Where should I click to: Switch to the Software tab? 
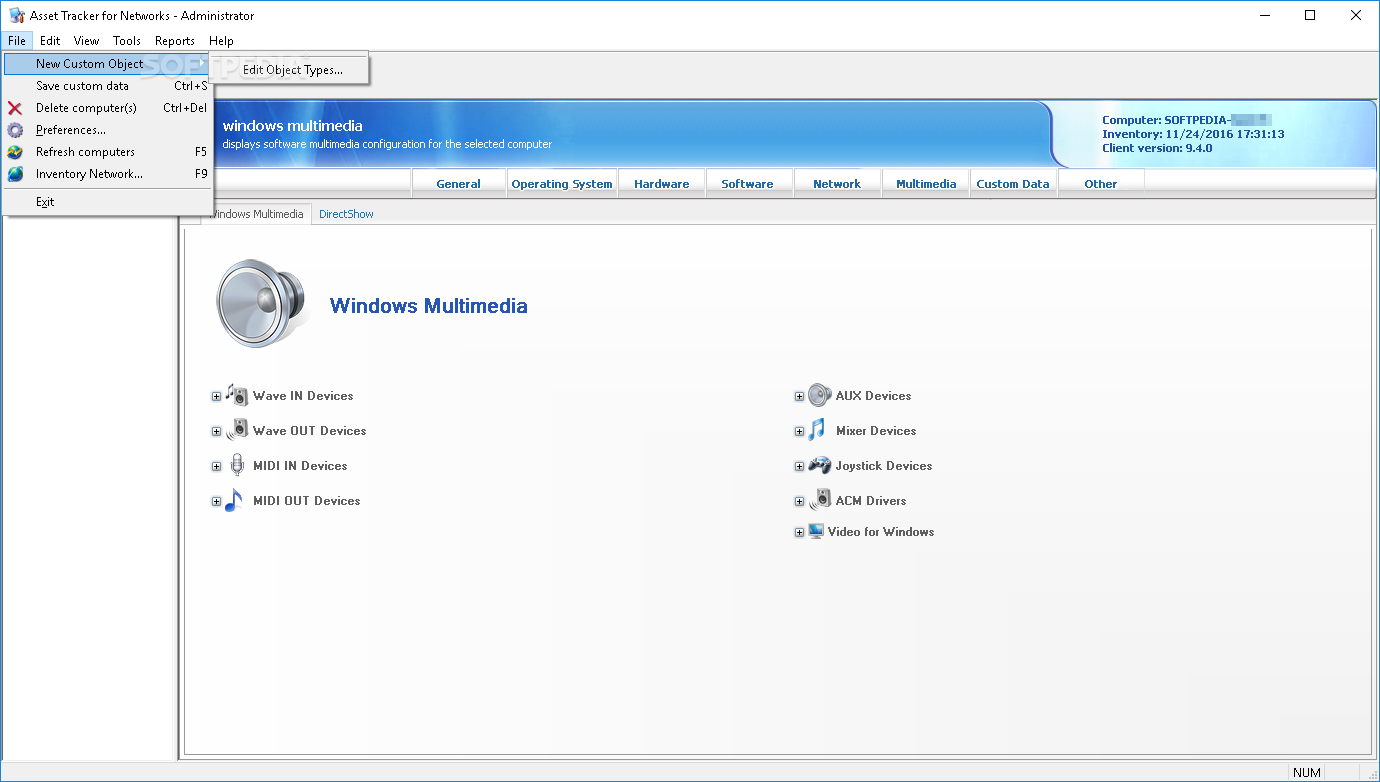[748, 184]
